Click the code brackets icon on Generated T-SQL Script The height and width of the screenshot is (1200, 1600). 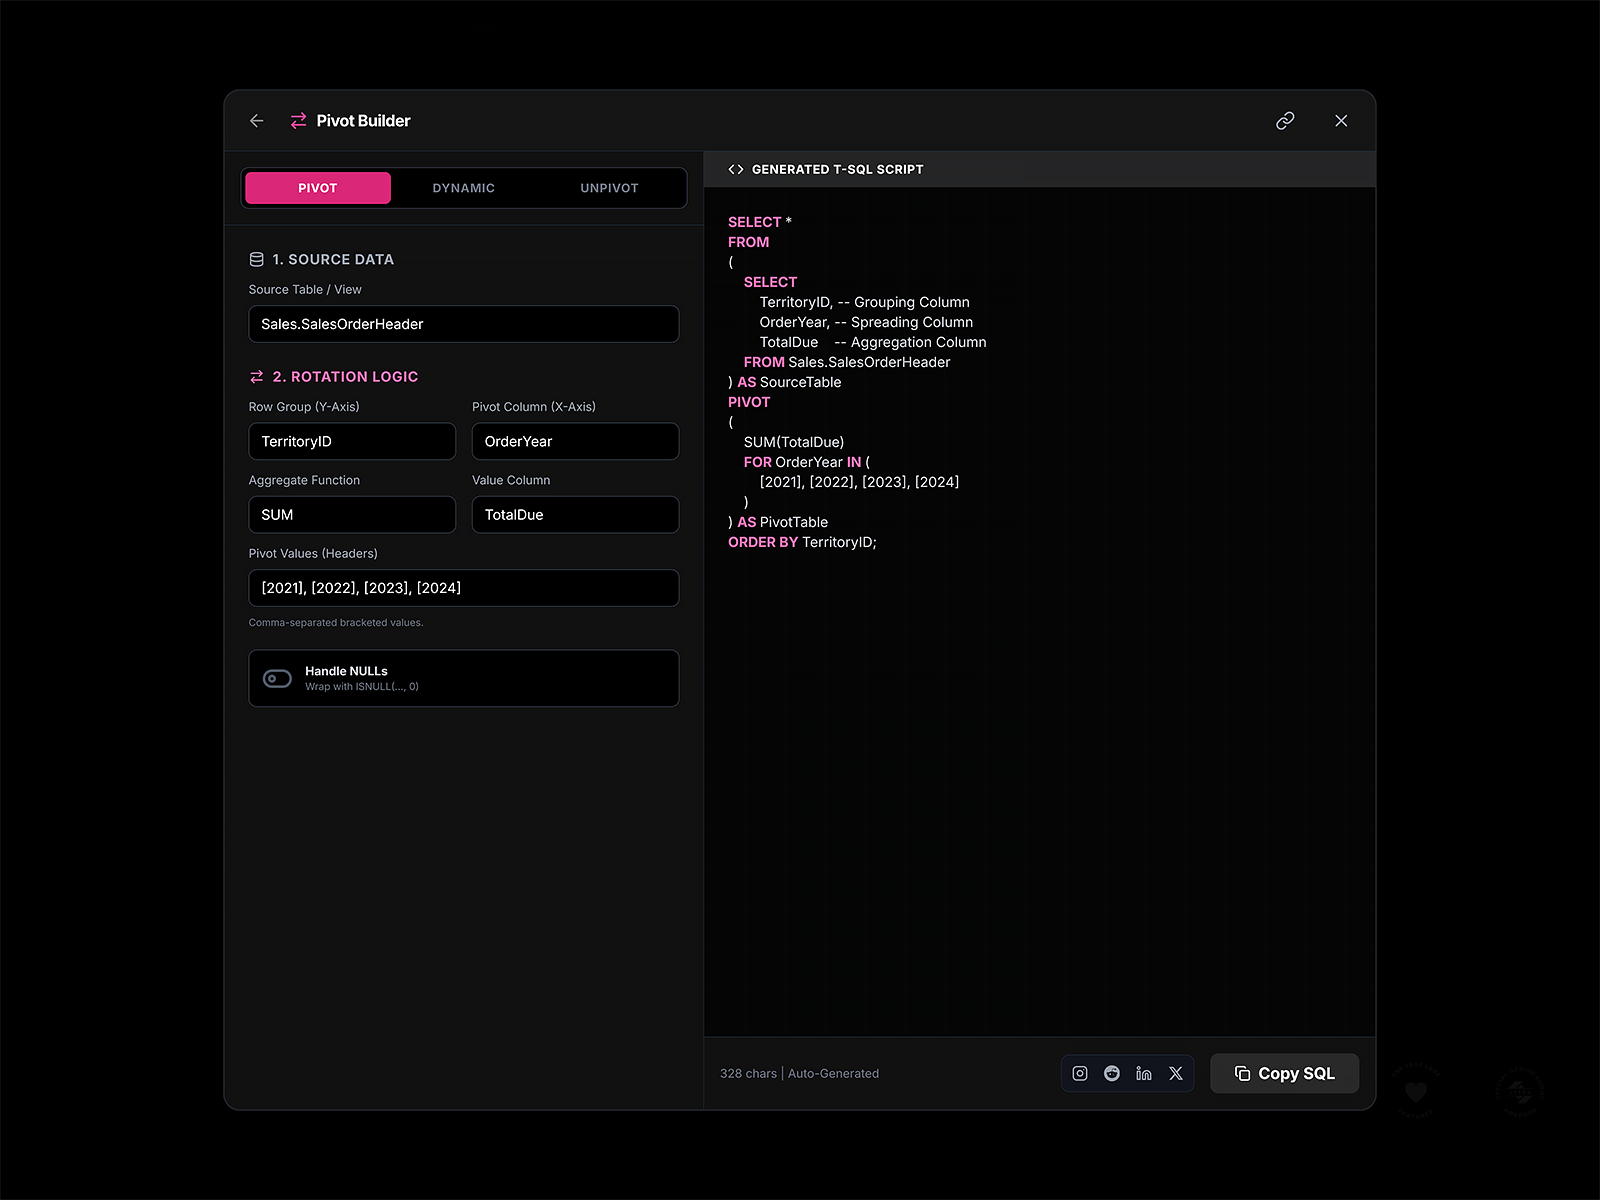736,168
